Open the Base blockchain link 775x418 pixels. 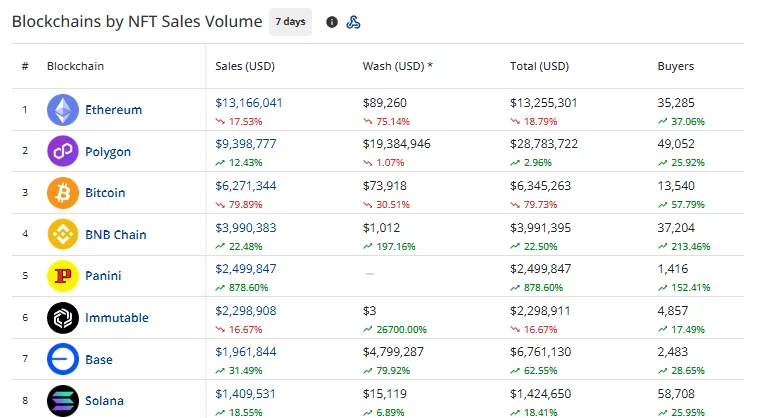(x=98, y=360)
